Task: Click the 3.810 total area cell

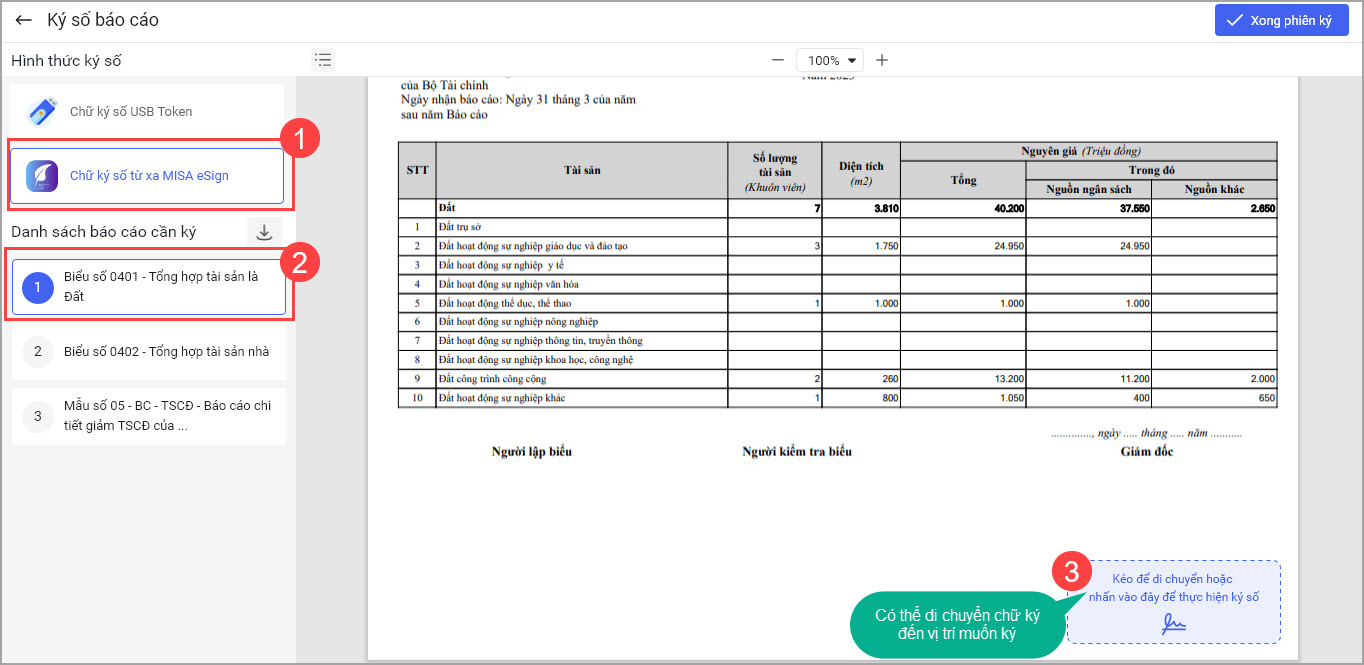Action: 861,208
